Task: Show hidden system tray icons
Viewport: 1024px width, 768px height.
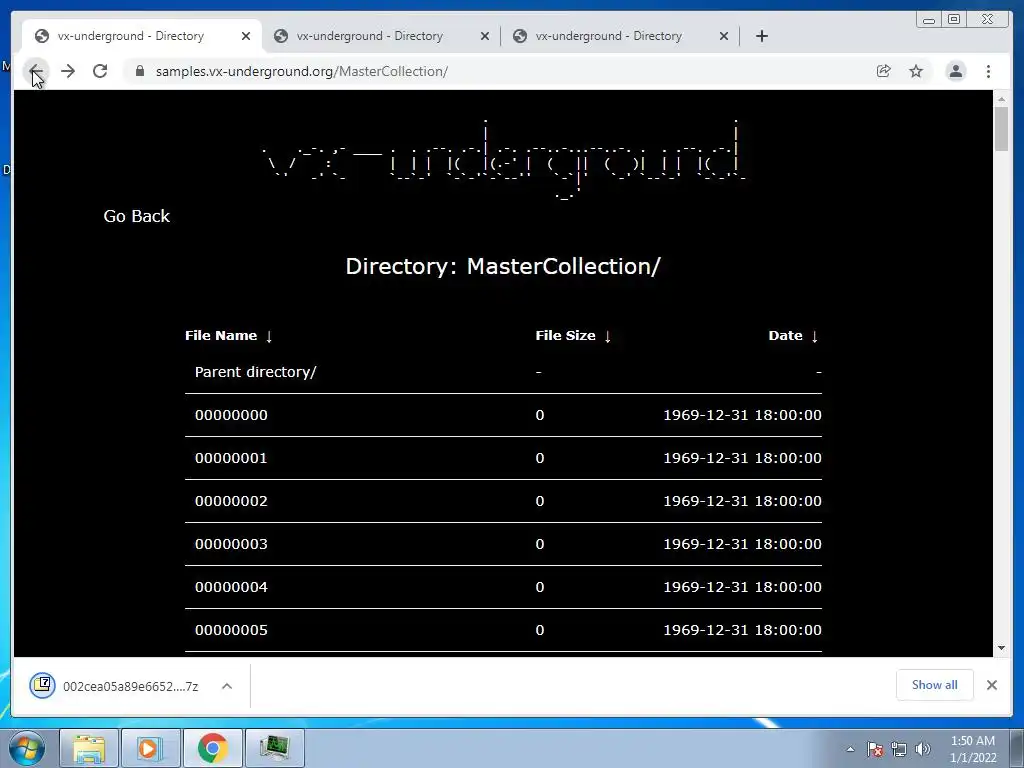Action: [850, 749]
